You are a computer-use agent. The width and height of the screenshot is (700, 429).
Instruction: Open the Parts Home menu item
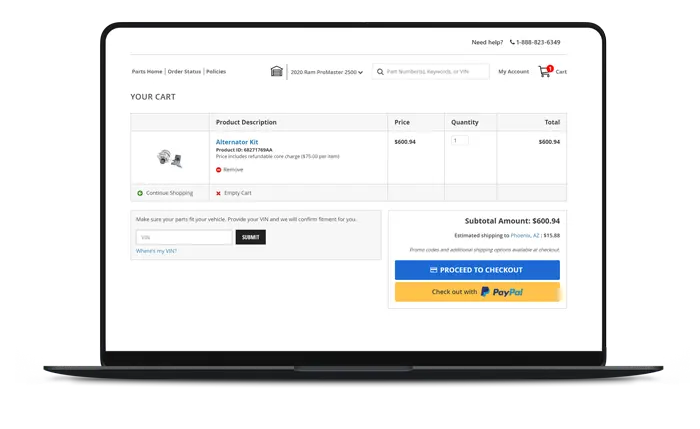tap(147, 71)
